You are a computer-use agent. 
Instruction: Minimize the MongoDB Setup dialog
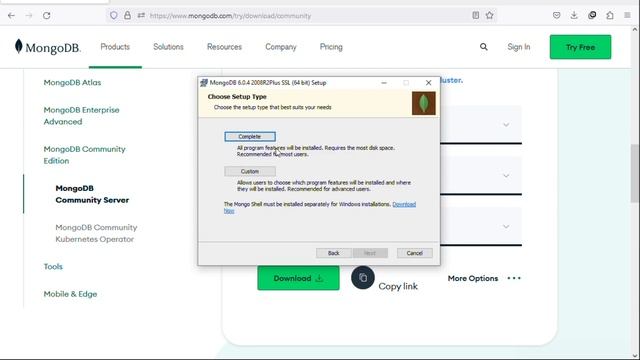(384, 83)
